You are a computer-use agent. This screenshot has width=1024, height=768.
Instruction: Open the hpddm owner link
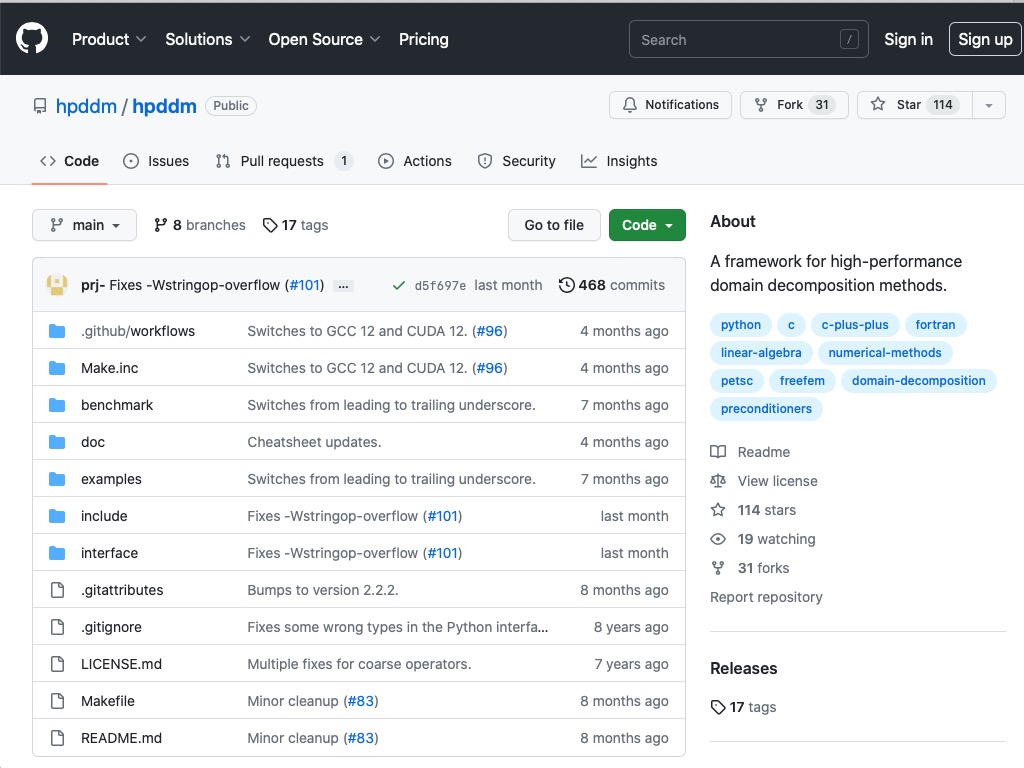[x=86, y=106]
